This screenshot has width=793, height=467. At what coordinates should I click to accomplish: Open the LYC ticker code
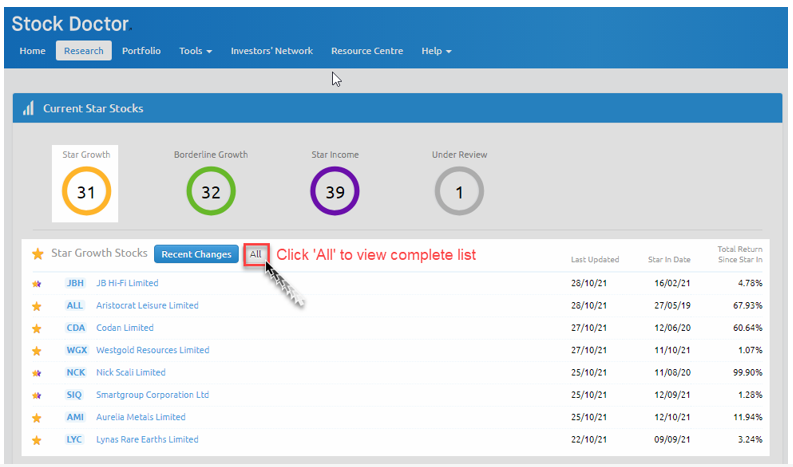[74, 439]
